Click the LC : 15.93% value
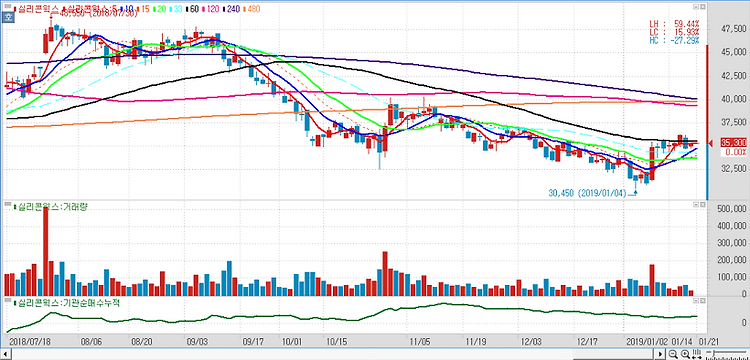 point(674,32)
